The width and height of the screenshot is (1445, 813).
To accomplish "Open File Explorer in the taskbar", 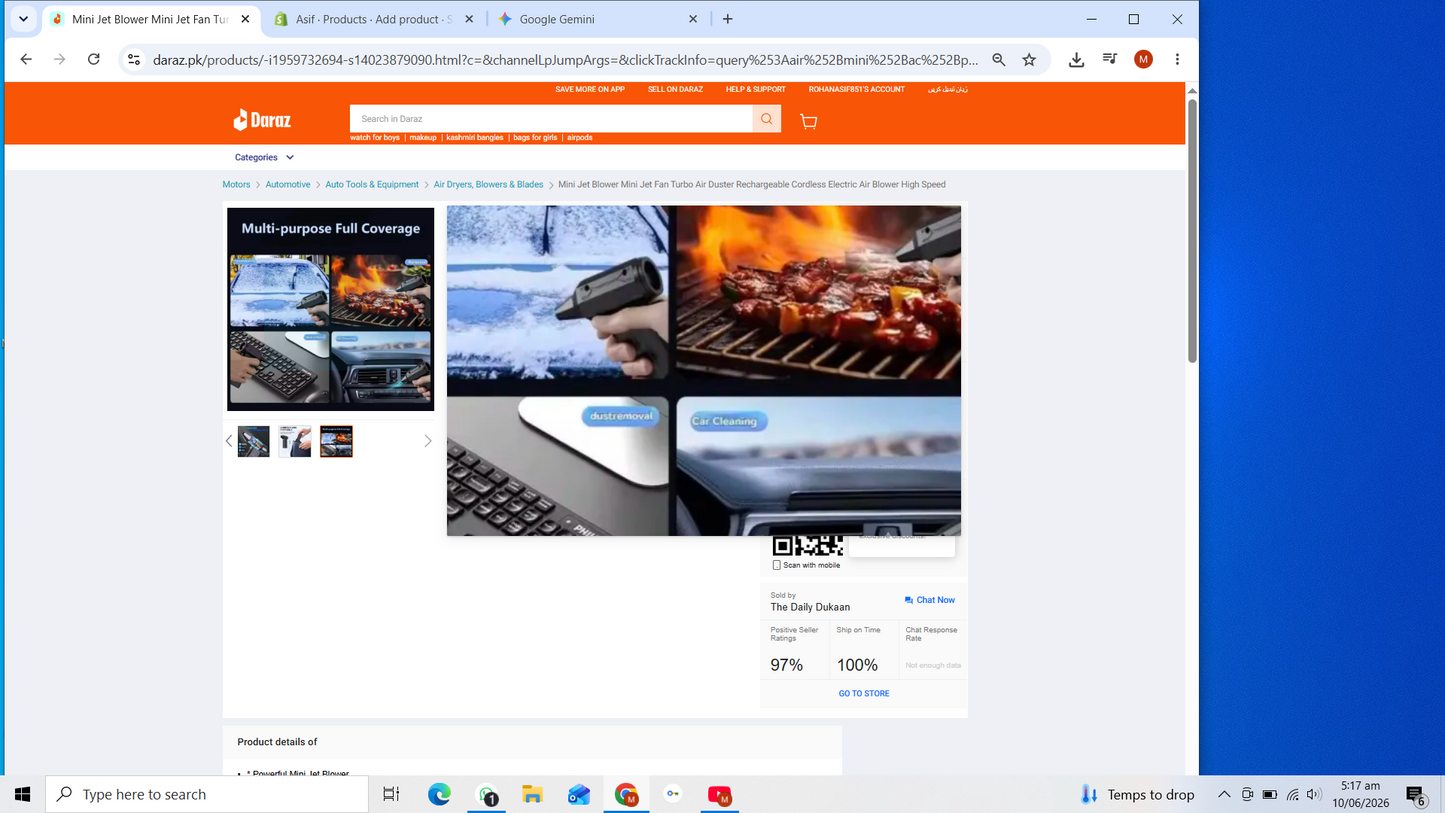I will click(x=532, y=794).
